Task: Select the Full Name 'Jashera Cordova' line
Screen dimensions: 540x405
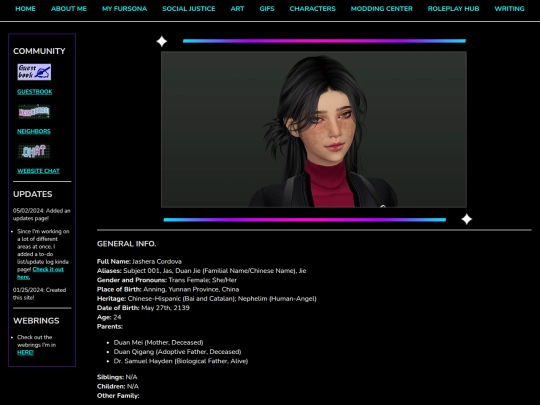Action: 139,261
